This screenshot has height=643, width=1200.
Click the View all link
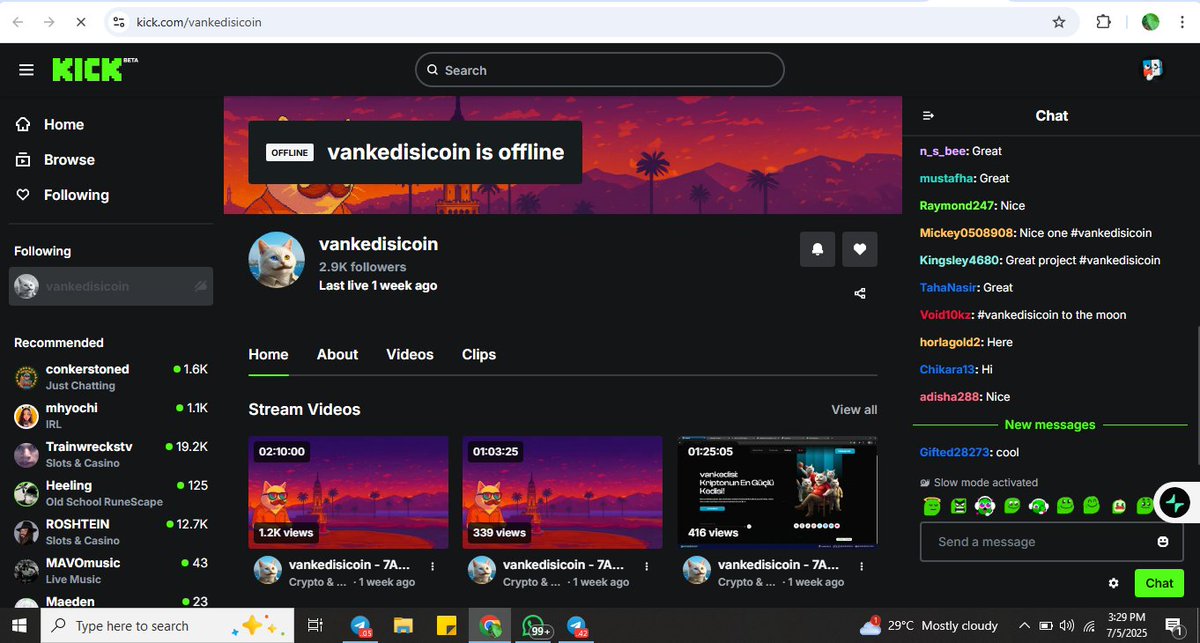[x=854, y=410]
